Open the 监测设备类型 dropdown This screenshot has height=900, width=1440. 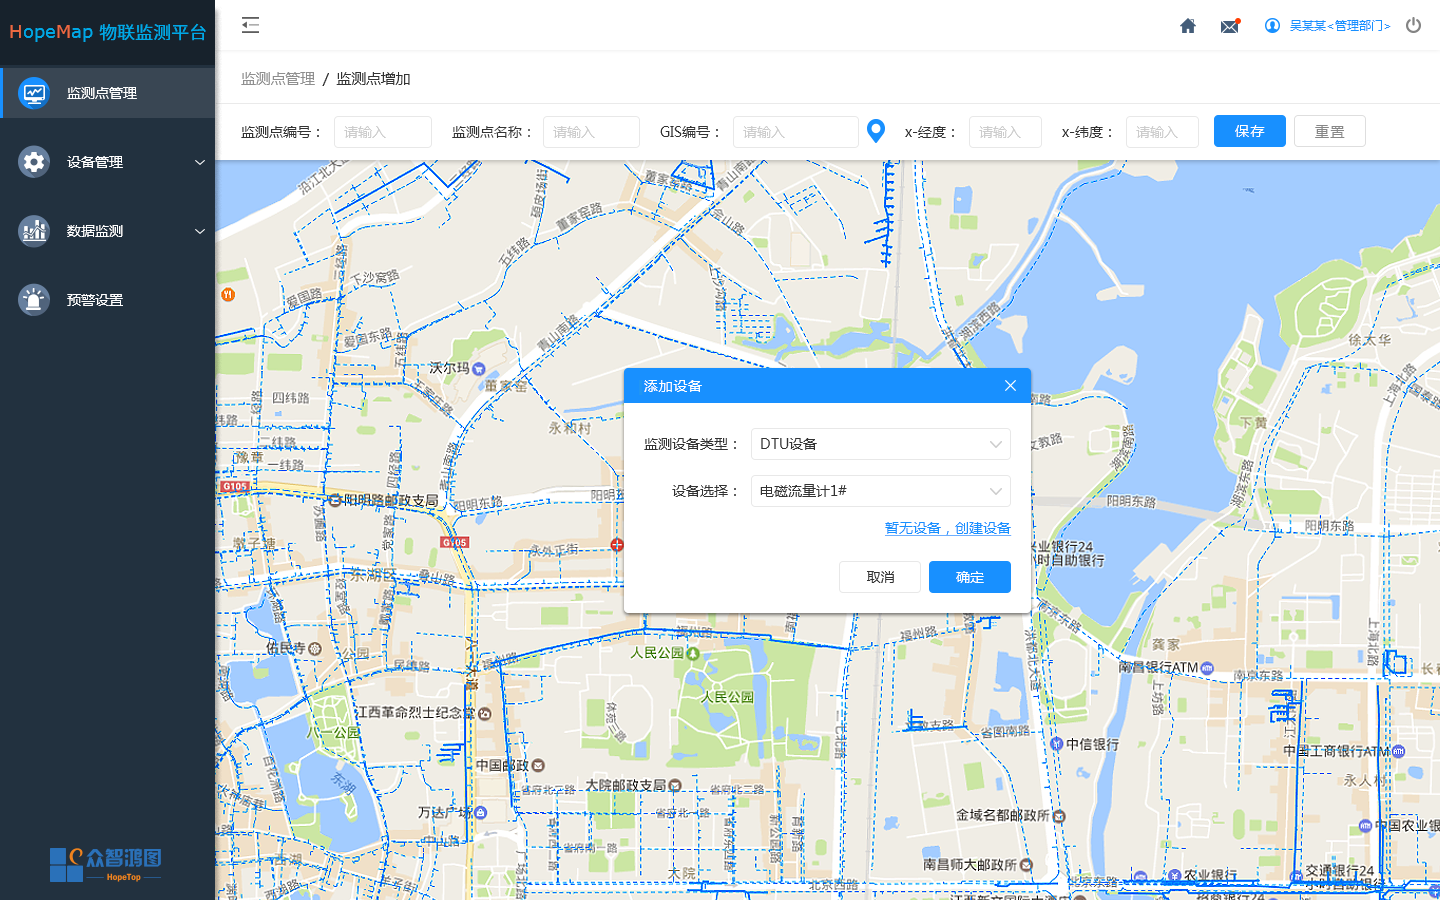[880, 444]
